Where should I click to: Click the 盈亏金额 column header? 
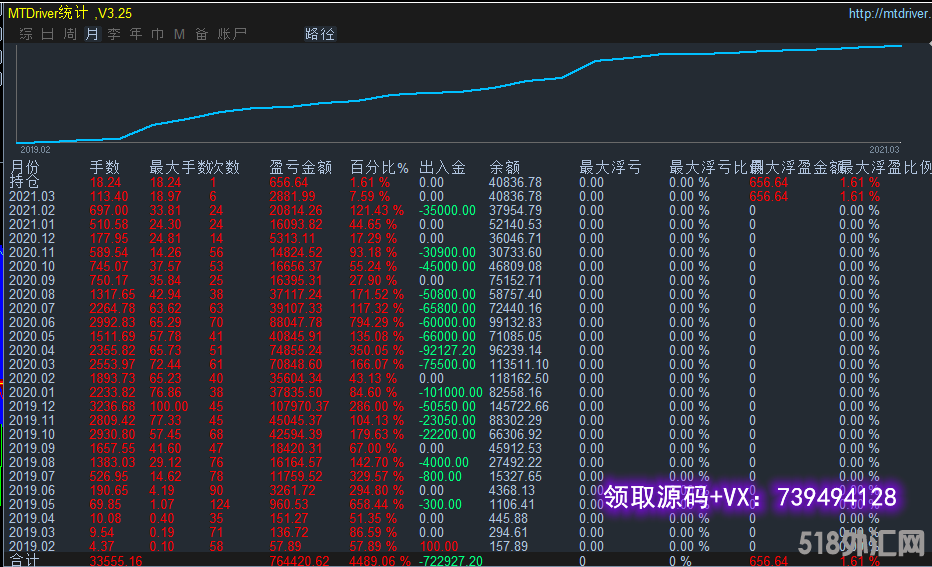300,167
